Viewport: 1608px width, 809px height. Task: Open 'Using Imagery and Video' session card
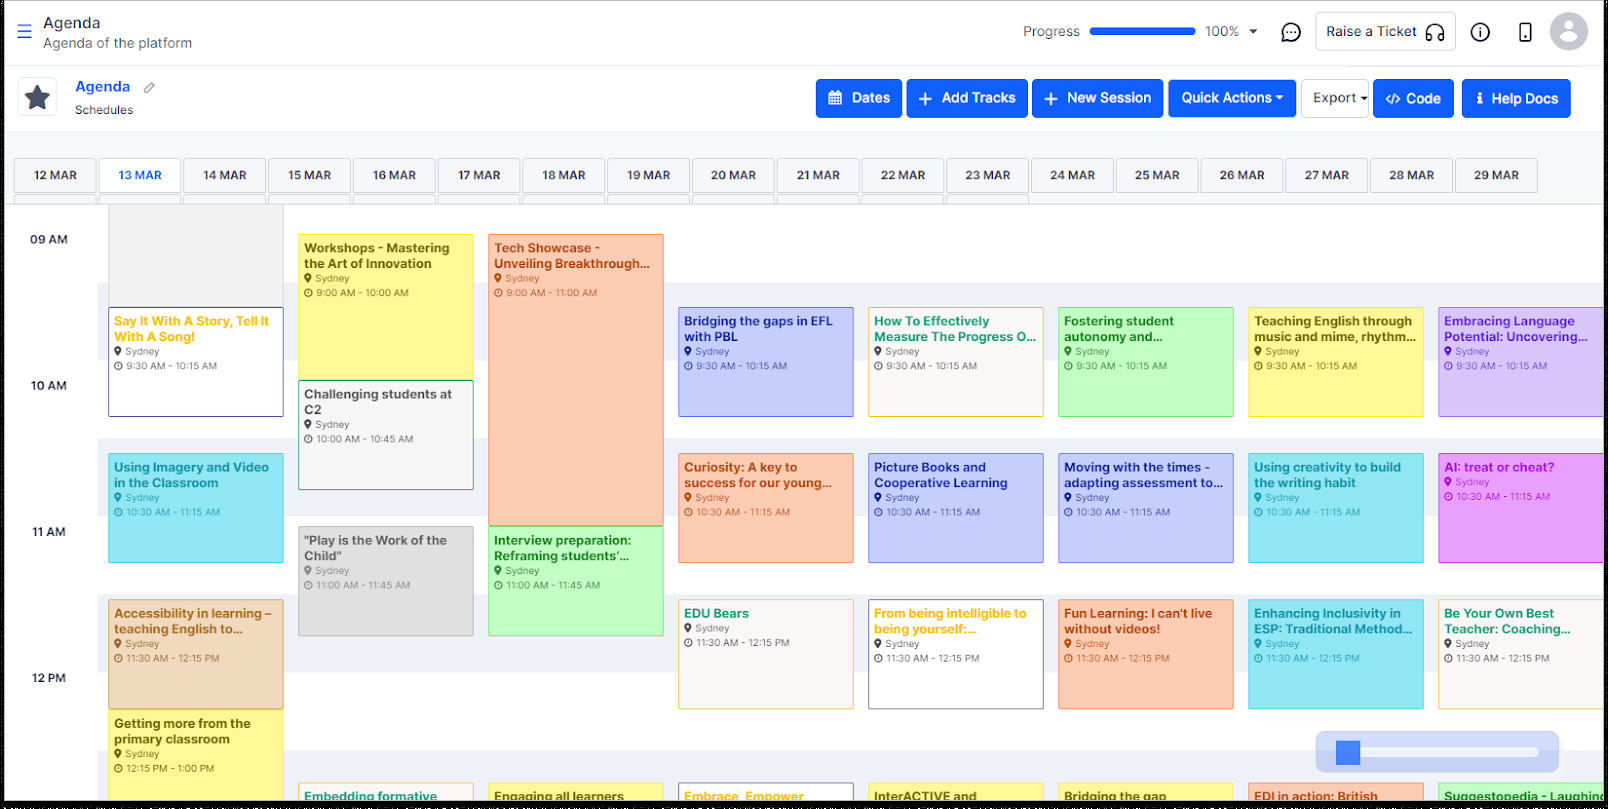(196, 508)
